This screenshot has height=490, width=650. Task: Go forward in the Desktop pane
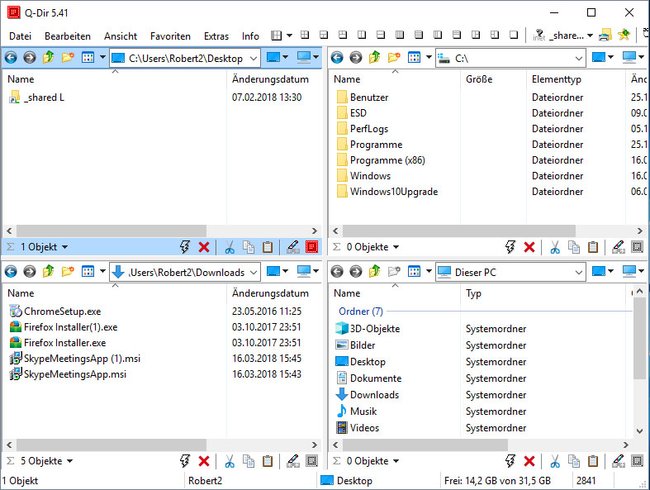tap(29, 58)
